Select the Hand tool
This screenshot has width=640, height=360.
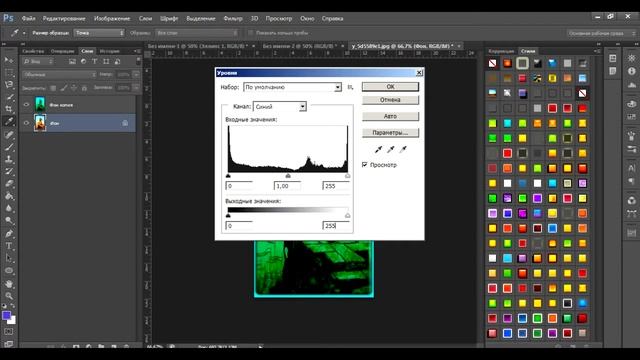click(x=9, y=284)
